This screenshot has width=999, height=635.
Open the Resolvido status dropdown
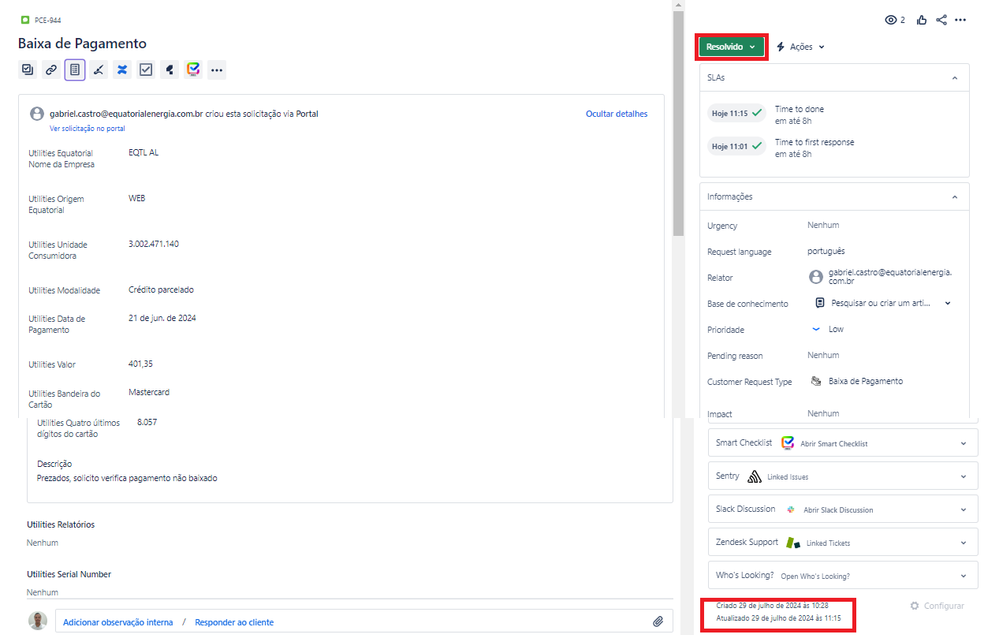pos(731,46)
